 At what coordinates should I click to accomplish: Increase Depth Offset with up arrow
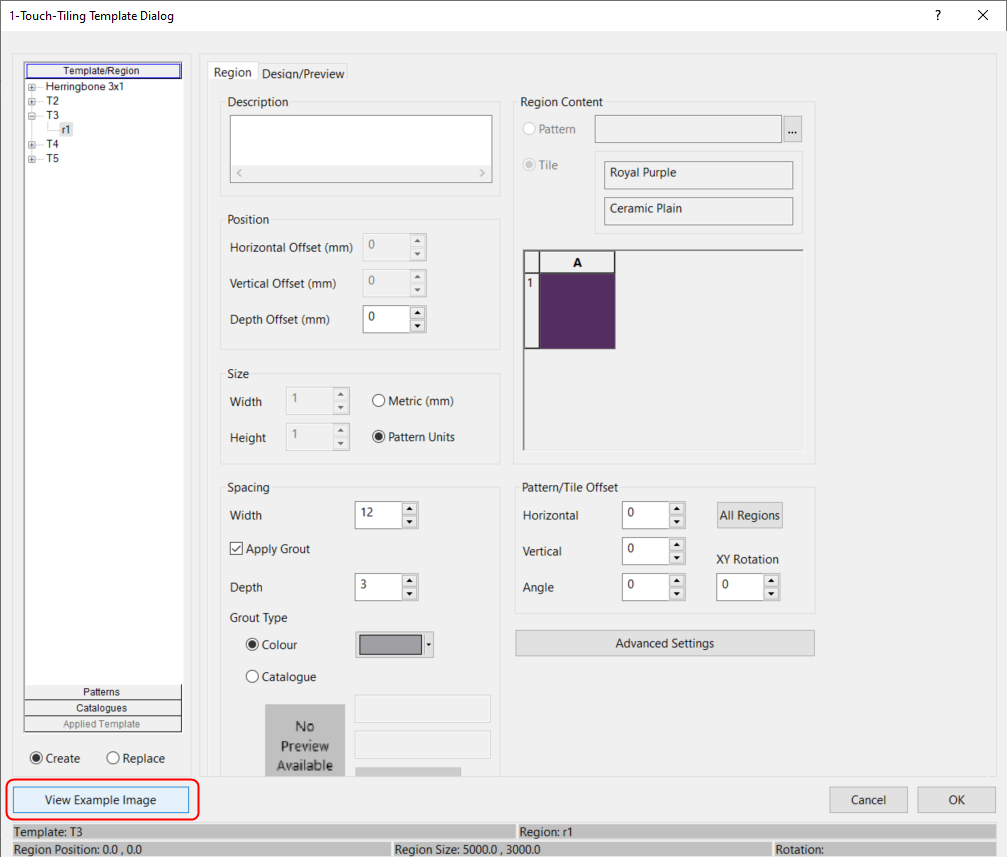[418, 313]
